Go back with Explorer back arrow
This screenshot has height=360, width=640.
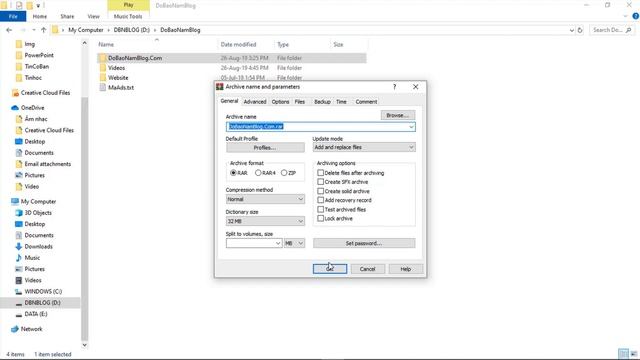coord(9,30)
